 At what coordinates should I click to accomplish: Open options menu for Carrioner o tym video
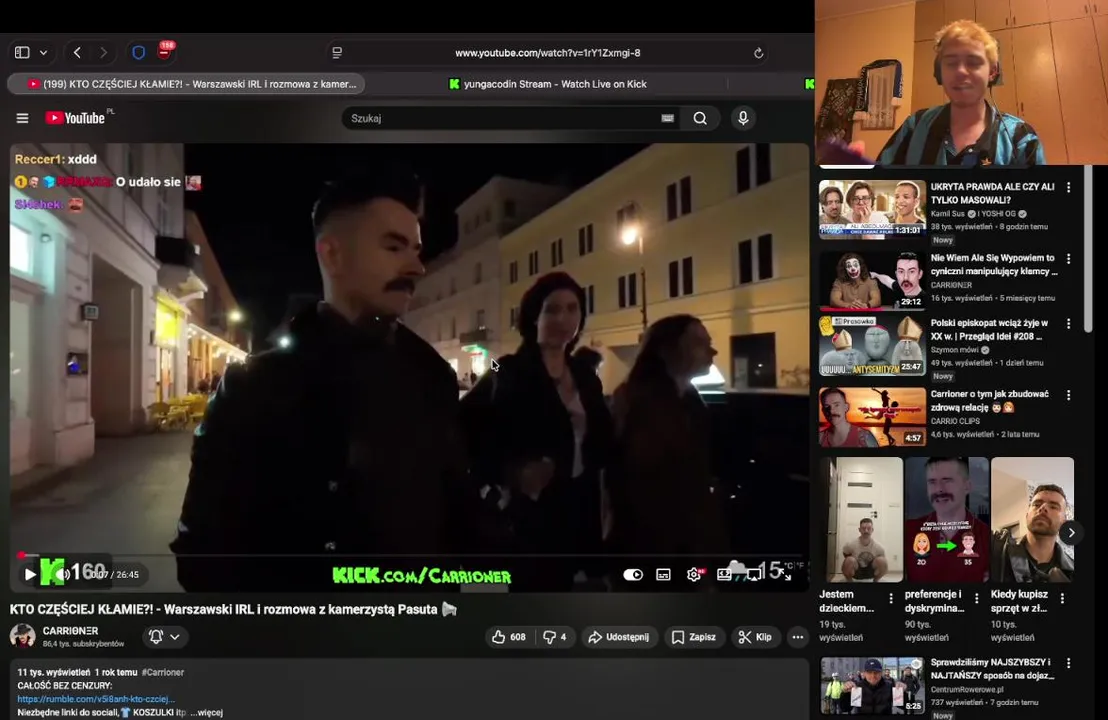tap(1068, 395)
